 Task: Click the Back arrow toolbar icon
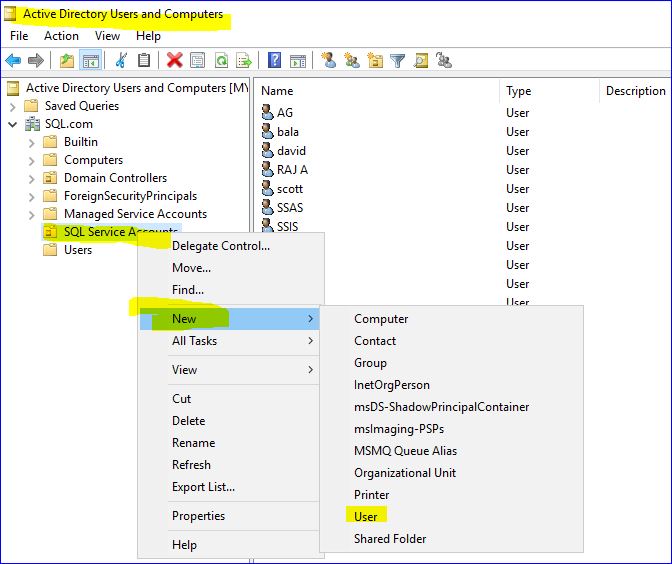click(13, 61)
